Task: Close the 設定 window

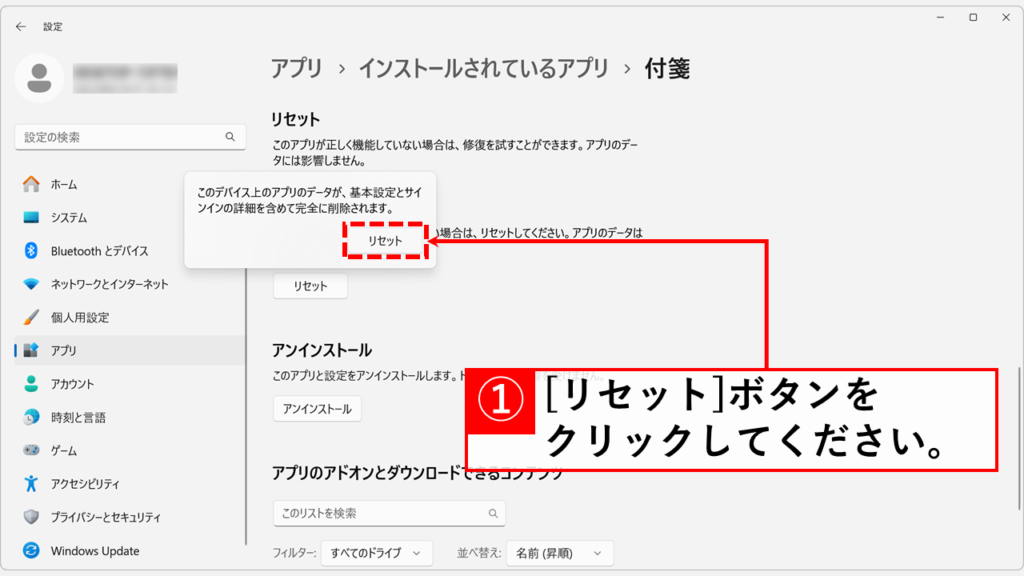Action: 1006,18
